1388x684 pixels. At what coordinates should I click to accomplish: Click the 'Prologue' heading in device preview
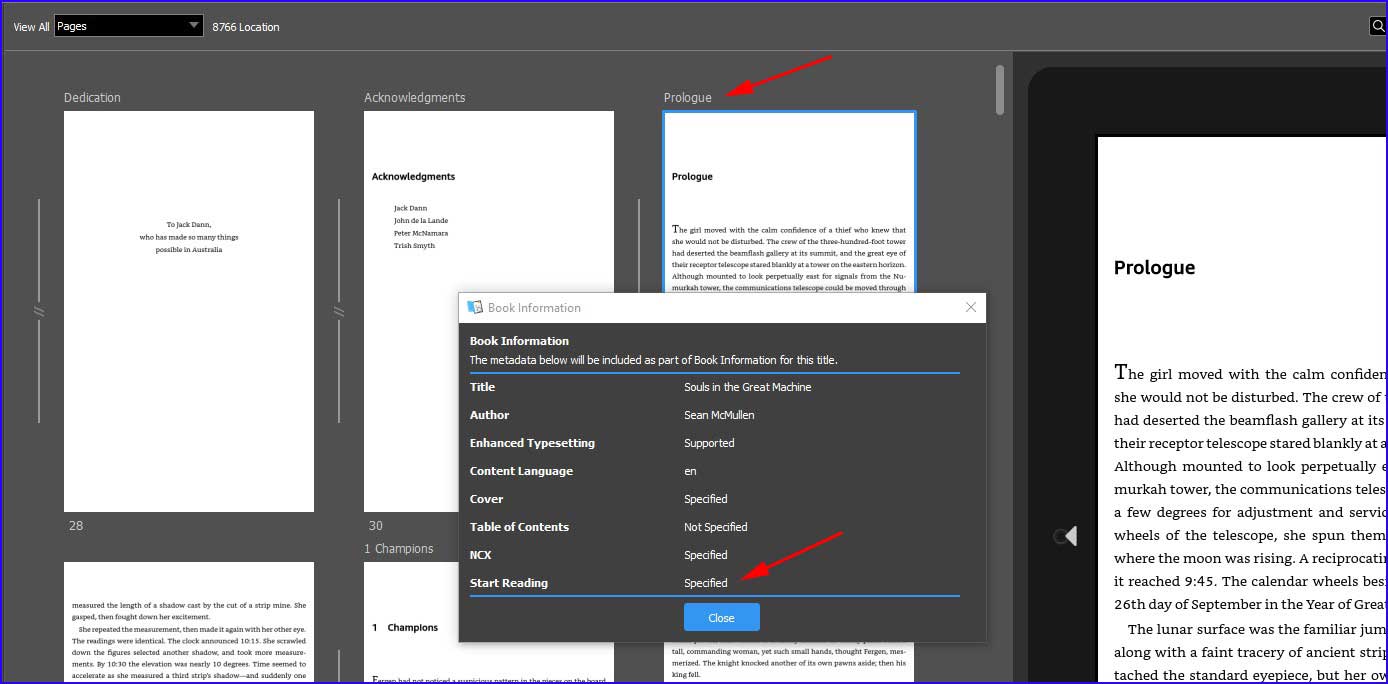tap(1154, 268)
